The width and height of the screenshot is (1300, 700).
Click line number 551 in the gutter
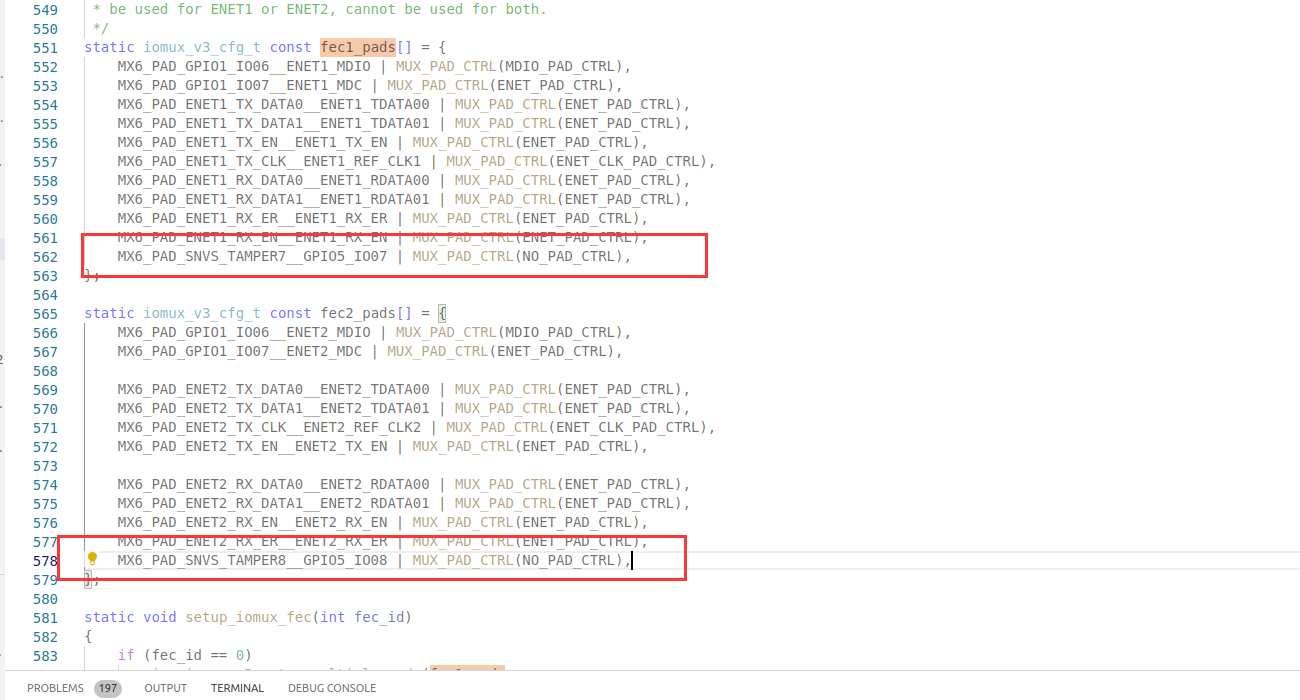tap(46, 48)
